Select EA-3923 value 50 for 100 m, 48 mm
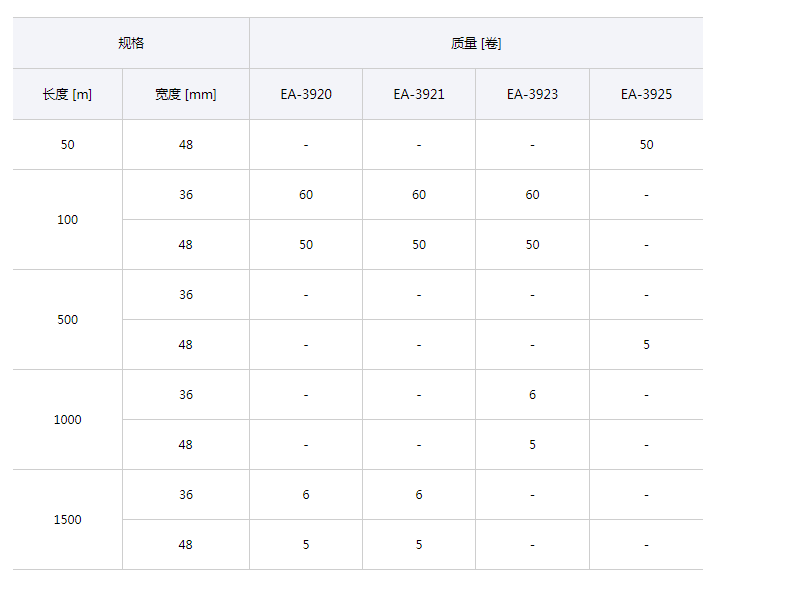The height and width of the screenshot is (589, 805). [x=532, y=244]
